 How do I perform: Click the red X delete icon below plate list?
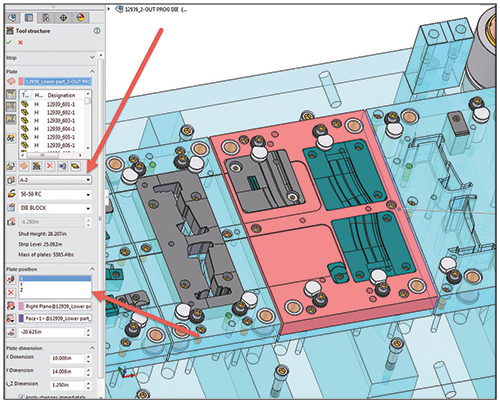[50, 166]
